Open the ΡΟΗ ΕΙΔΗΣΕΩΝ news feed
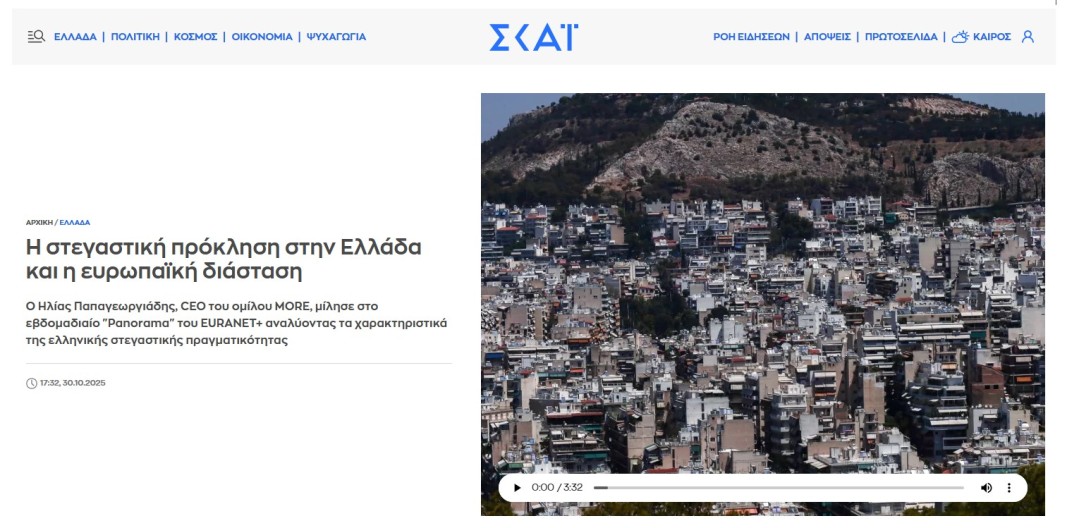The width and height of the screenshot is (1067, 528). pyautogui.click(x=751, y=37)
